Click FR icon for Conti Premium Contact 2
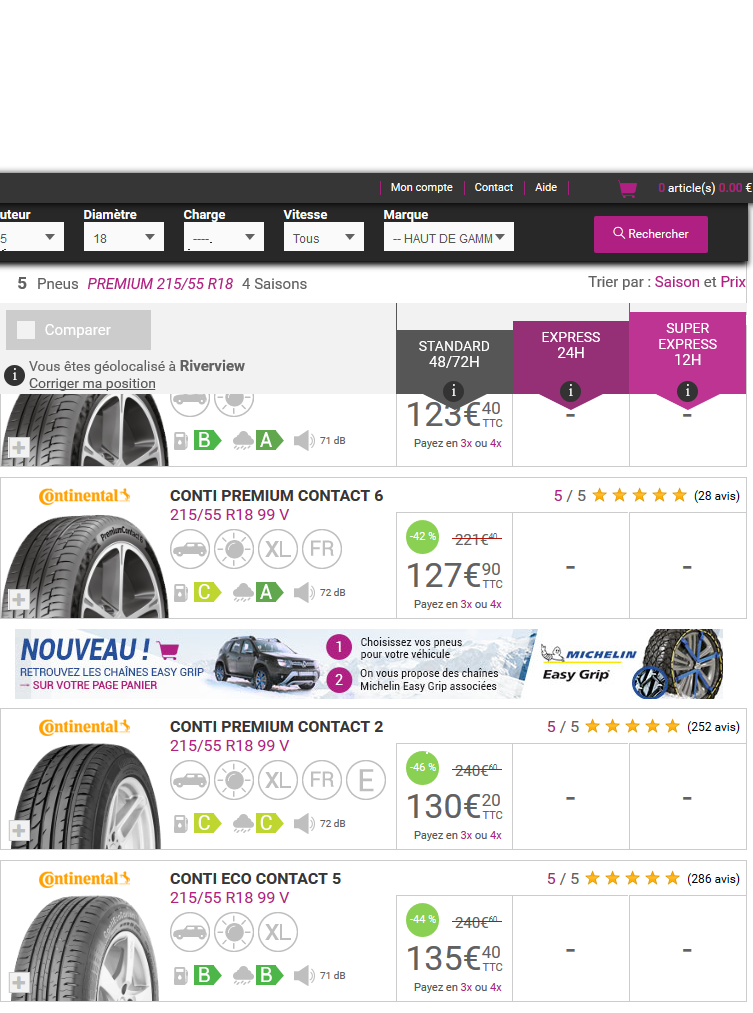The image size is (753, 1013). (322, 780)
